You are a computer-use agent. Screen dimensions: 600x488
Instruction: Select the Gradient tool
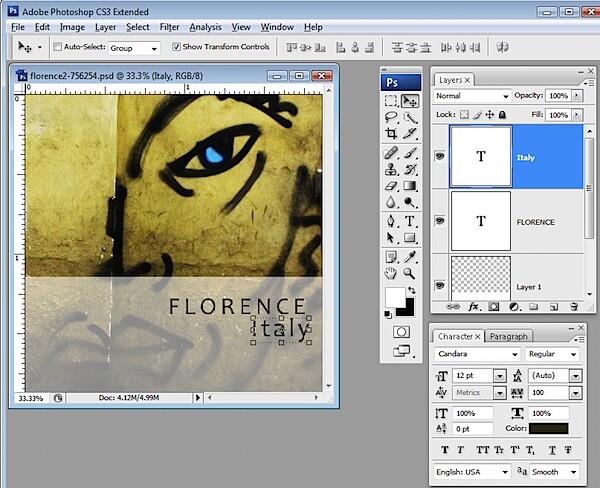click(x=409, y=186)
